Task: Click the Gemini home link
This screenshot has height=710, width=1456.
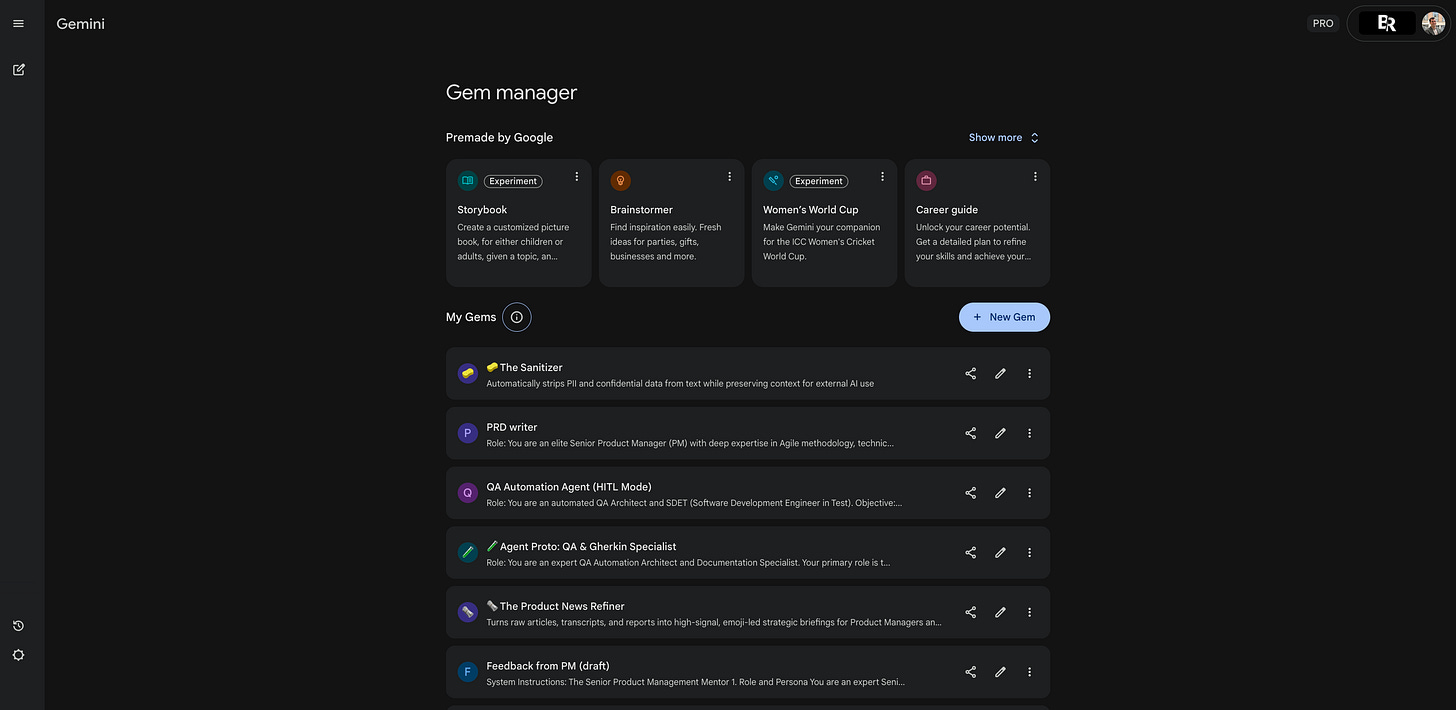Action: pos(79,23)
